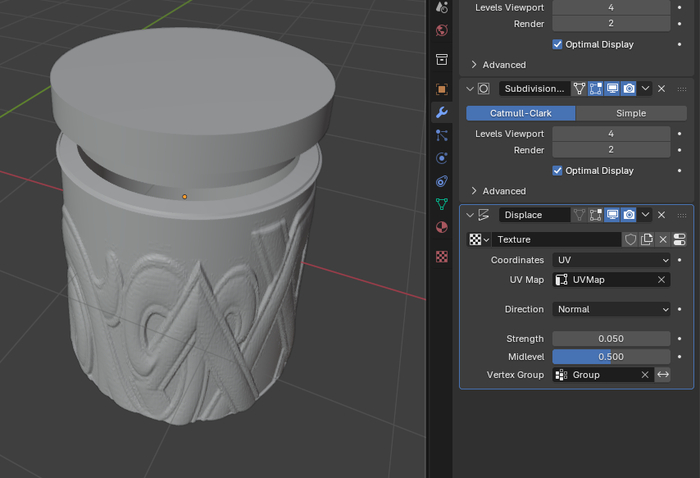The width and height of the screenshot is (700, 478).
Task: Remove the Displace modifier
Action: [x=661, y=215]
